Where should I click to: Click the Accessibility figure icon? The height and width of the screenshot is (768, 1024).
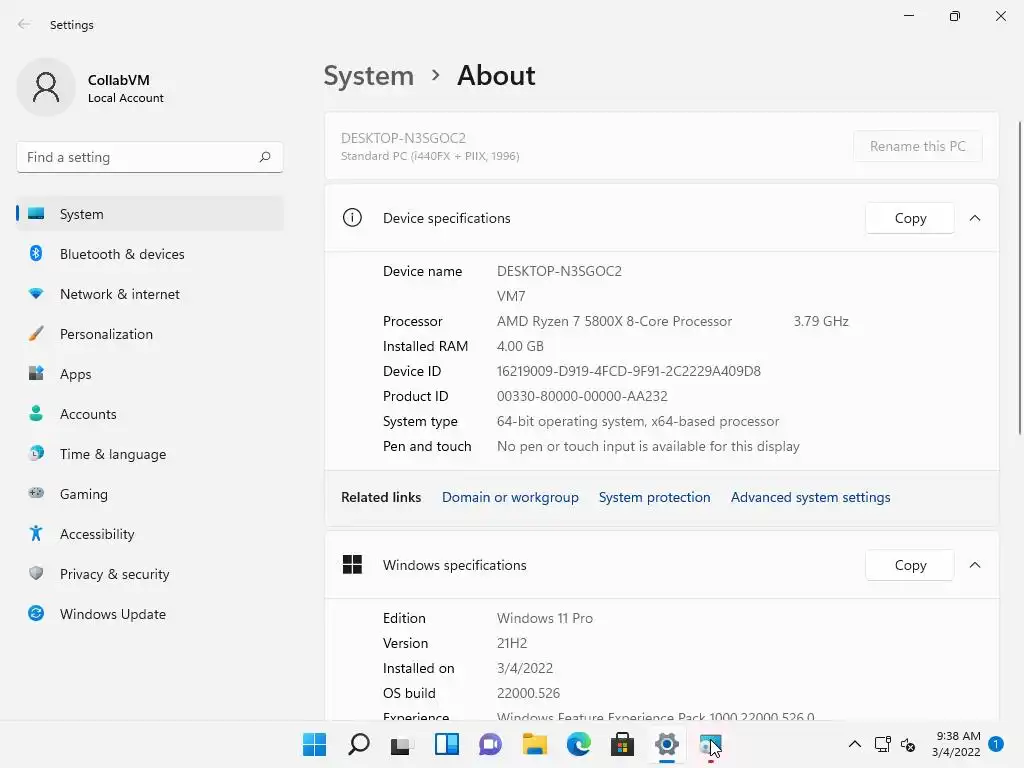tap(36, 534)
